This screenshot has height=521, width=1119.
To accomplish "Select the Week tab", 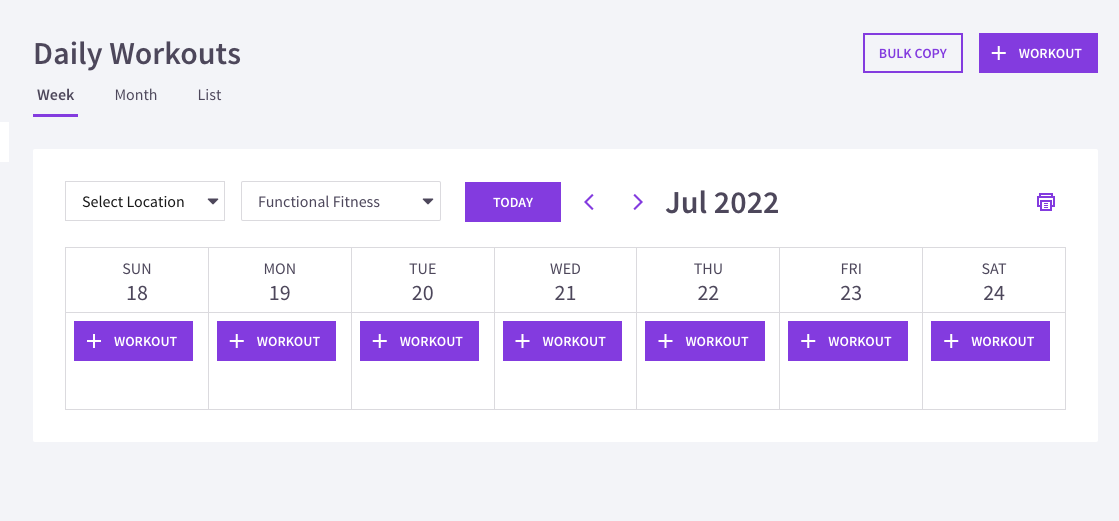I will coord(56,95).
